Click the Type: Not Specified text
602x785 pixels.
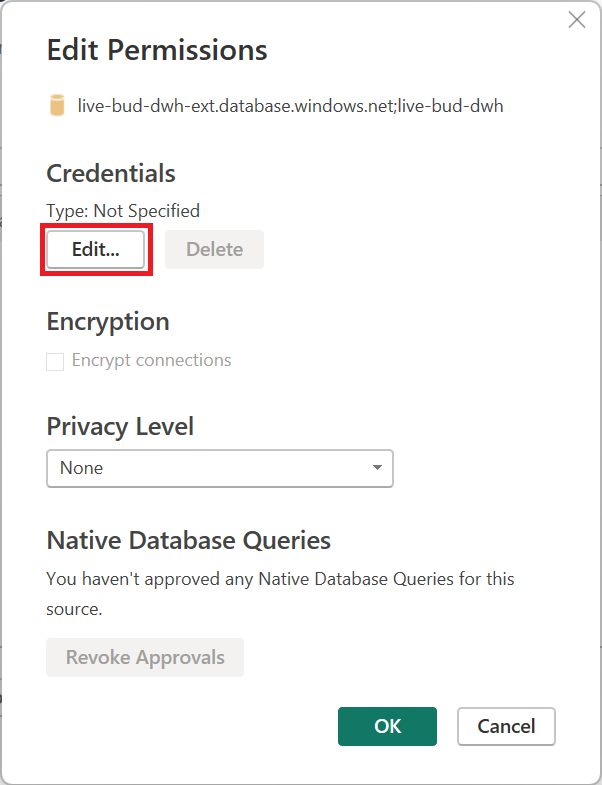123,211
